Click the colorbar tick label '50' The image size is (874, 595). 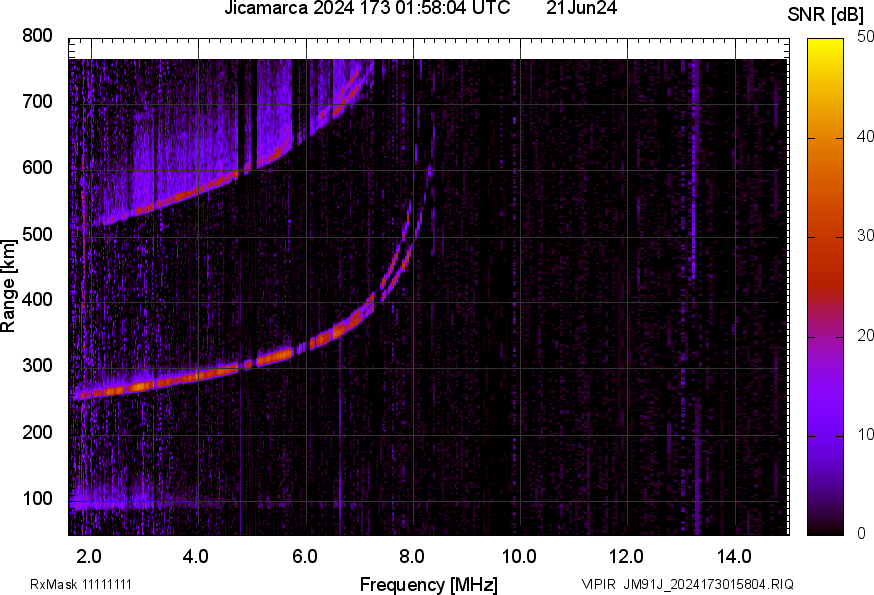coord(865,37)
